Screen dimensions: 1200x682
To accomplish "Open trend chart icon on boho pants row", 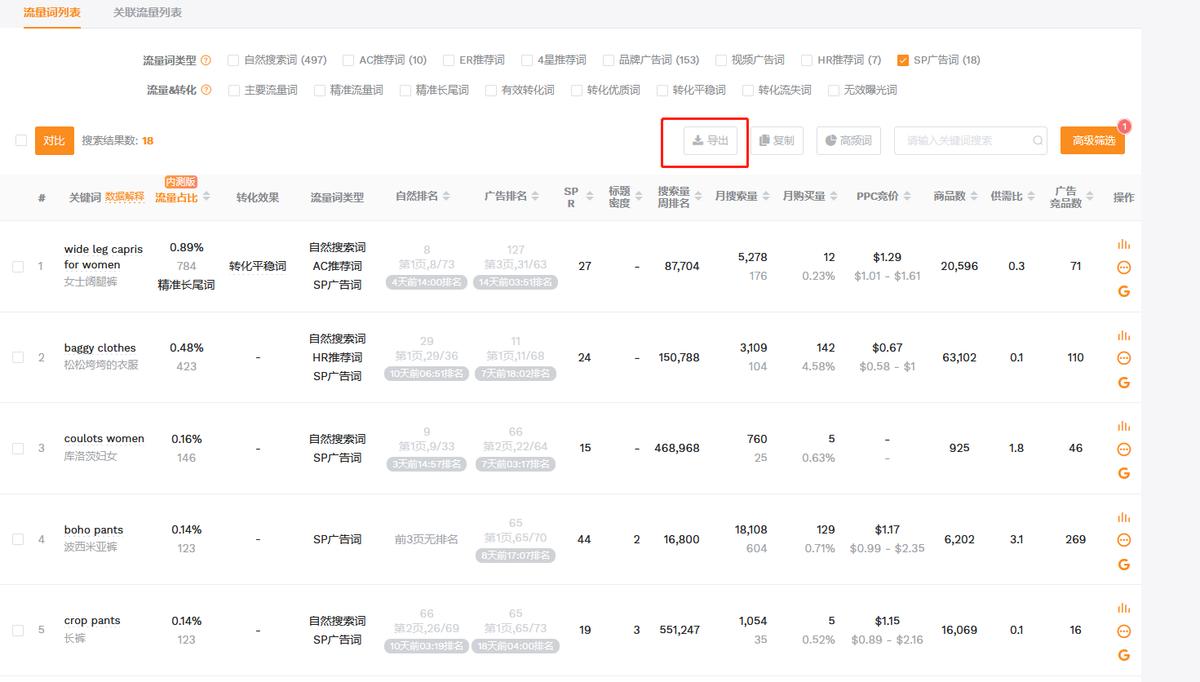I will tap(1123, 516).
